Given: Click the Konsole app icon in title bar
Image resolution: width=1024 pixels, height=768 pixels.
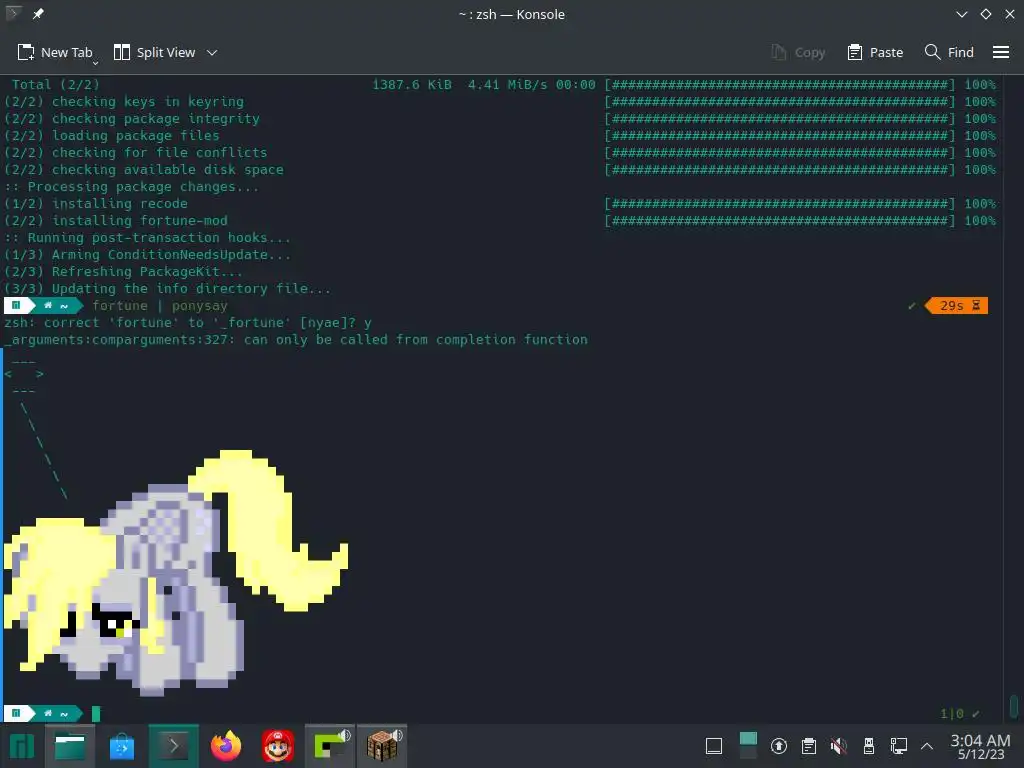Looking at the screenshot, I should click(x=13, y=14).
